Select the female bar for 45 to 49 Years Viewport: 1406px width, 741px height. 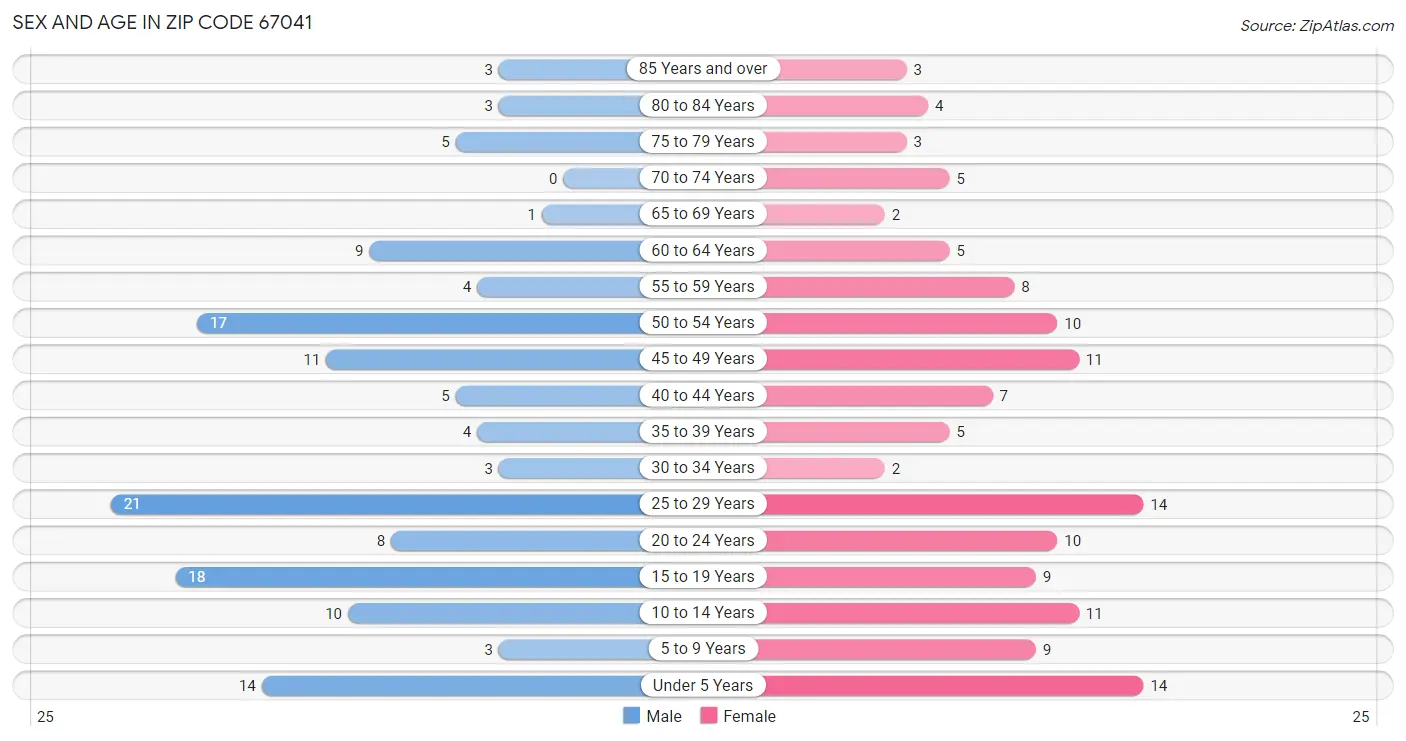coord(922,359)
